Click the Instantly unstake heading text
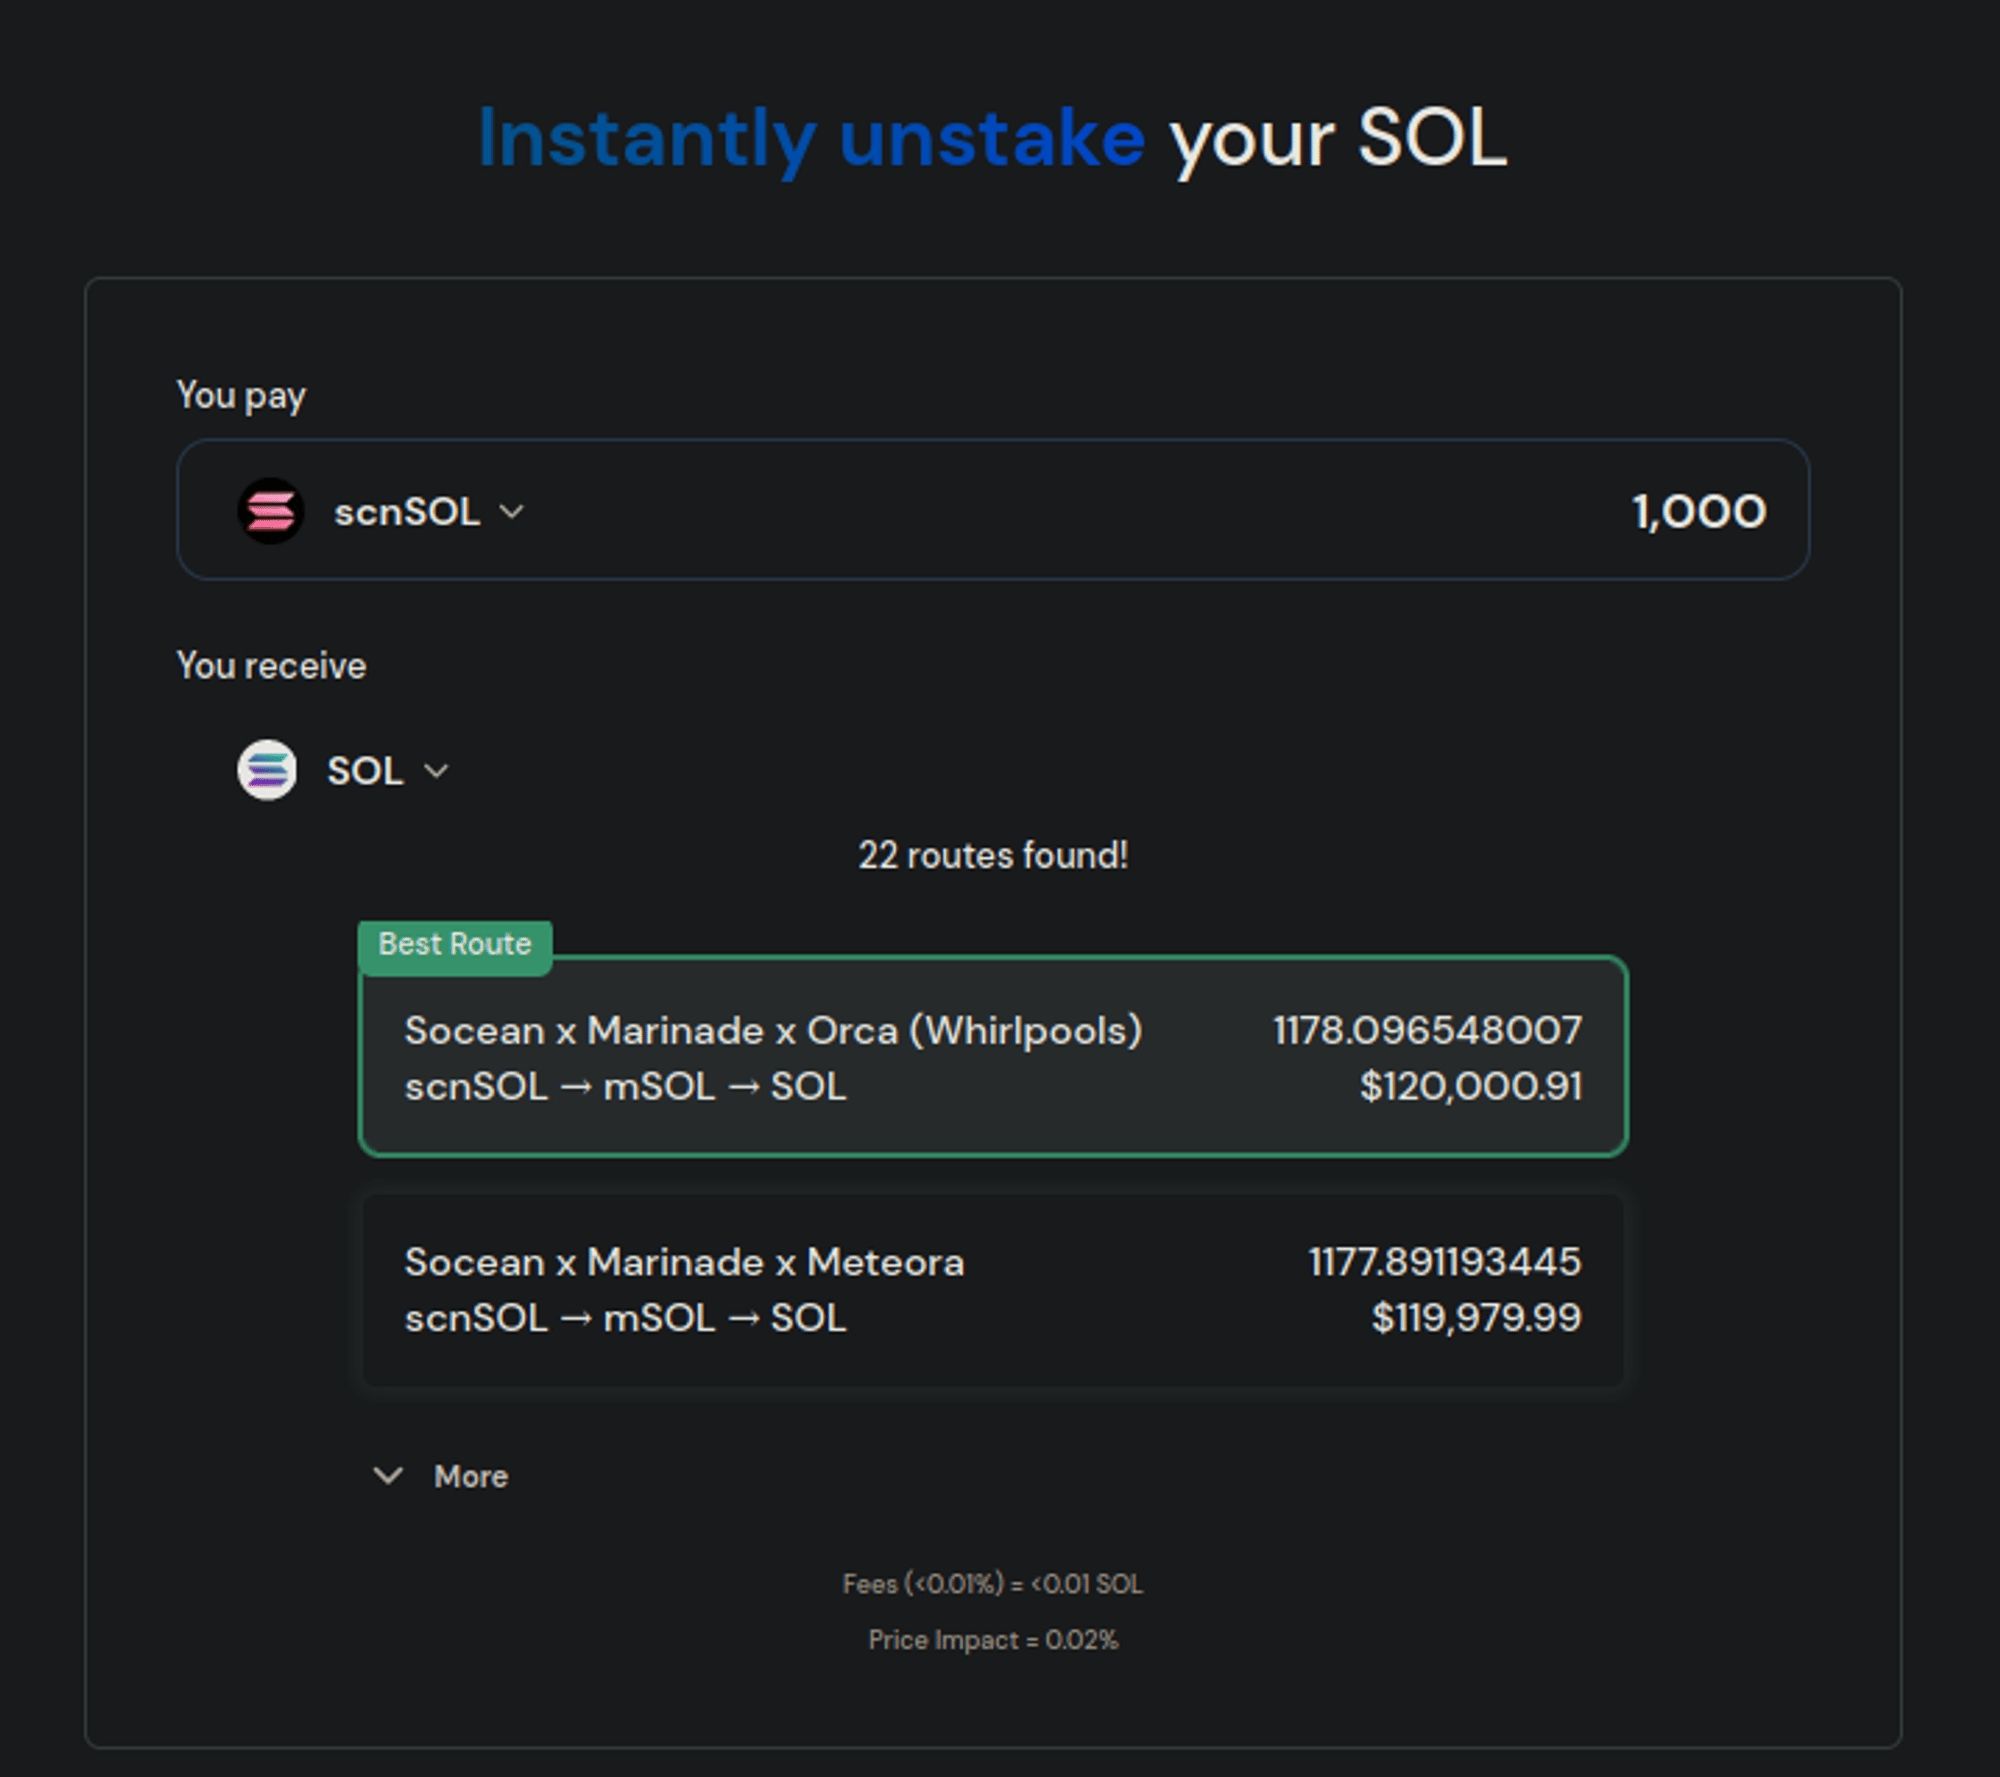Screen dimensions: 2000x1777 [811, 138]
